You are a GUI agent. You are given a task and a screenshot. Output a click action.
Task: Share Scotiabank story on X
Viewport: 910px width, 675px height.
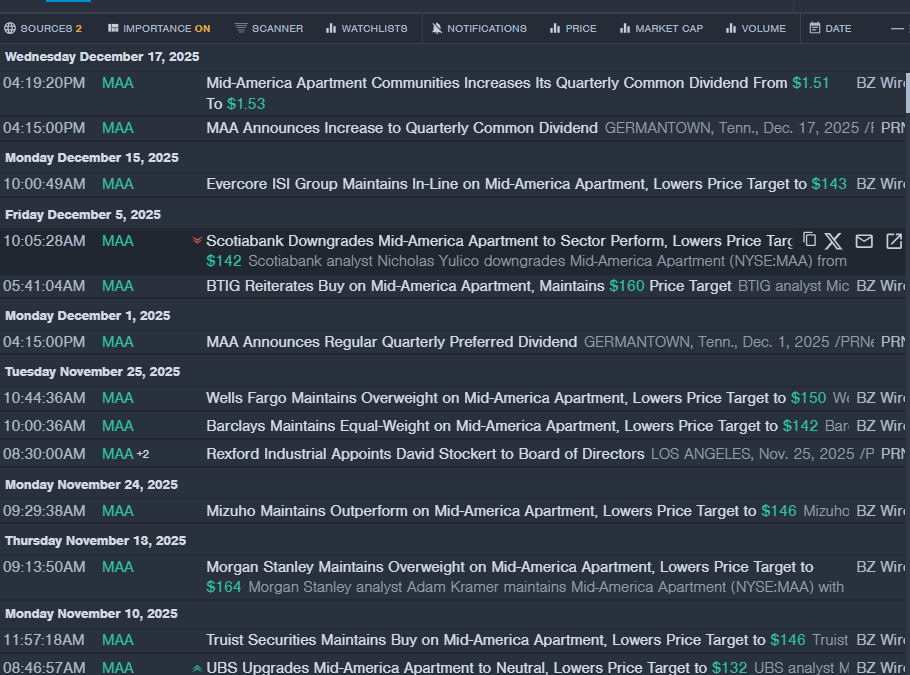[x=834, y=241]
